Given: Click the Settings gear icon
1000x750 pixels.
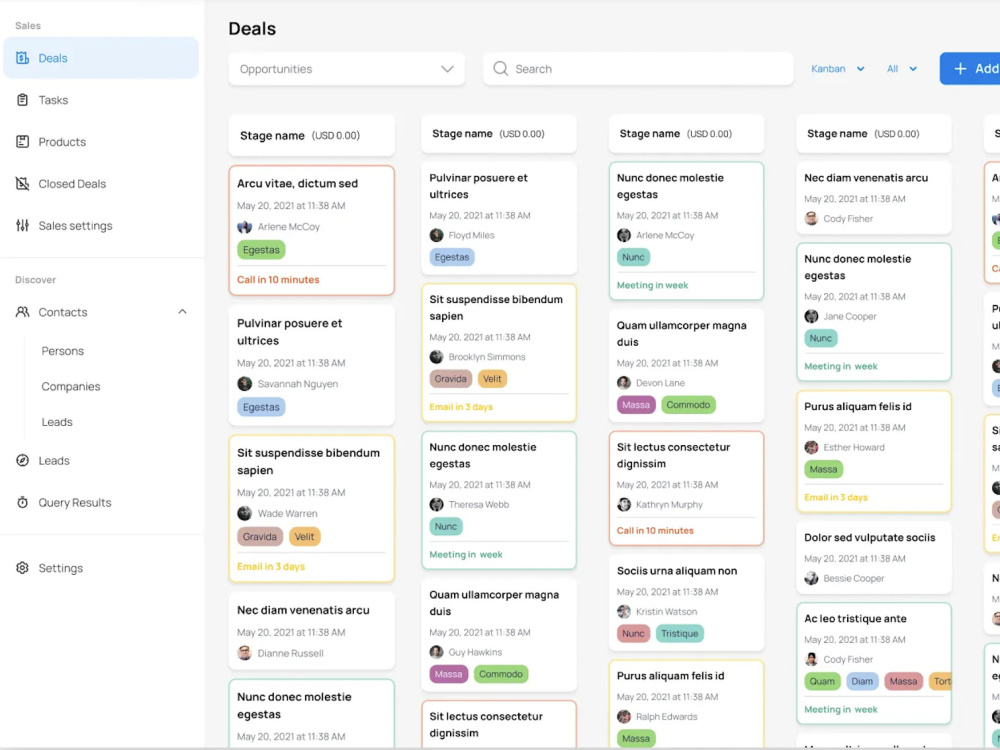Looking at the screenshot, I should (22, 568).
